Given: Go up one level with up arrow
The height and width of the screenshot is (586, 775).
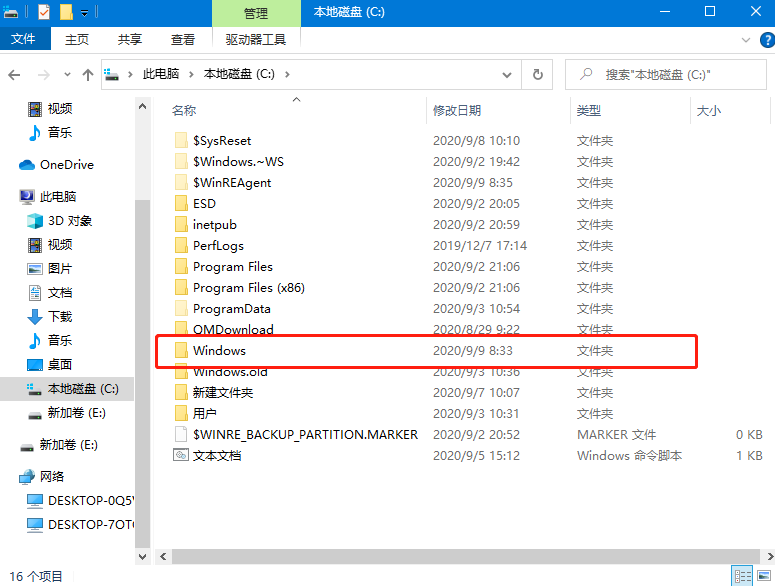Looking at the screenshot, I should [x=87, y=75].
